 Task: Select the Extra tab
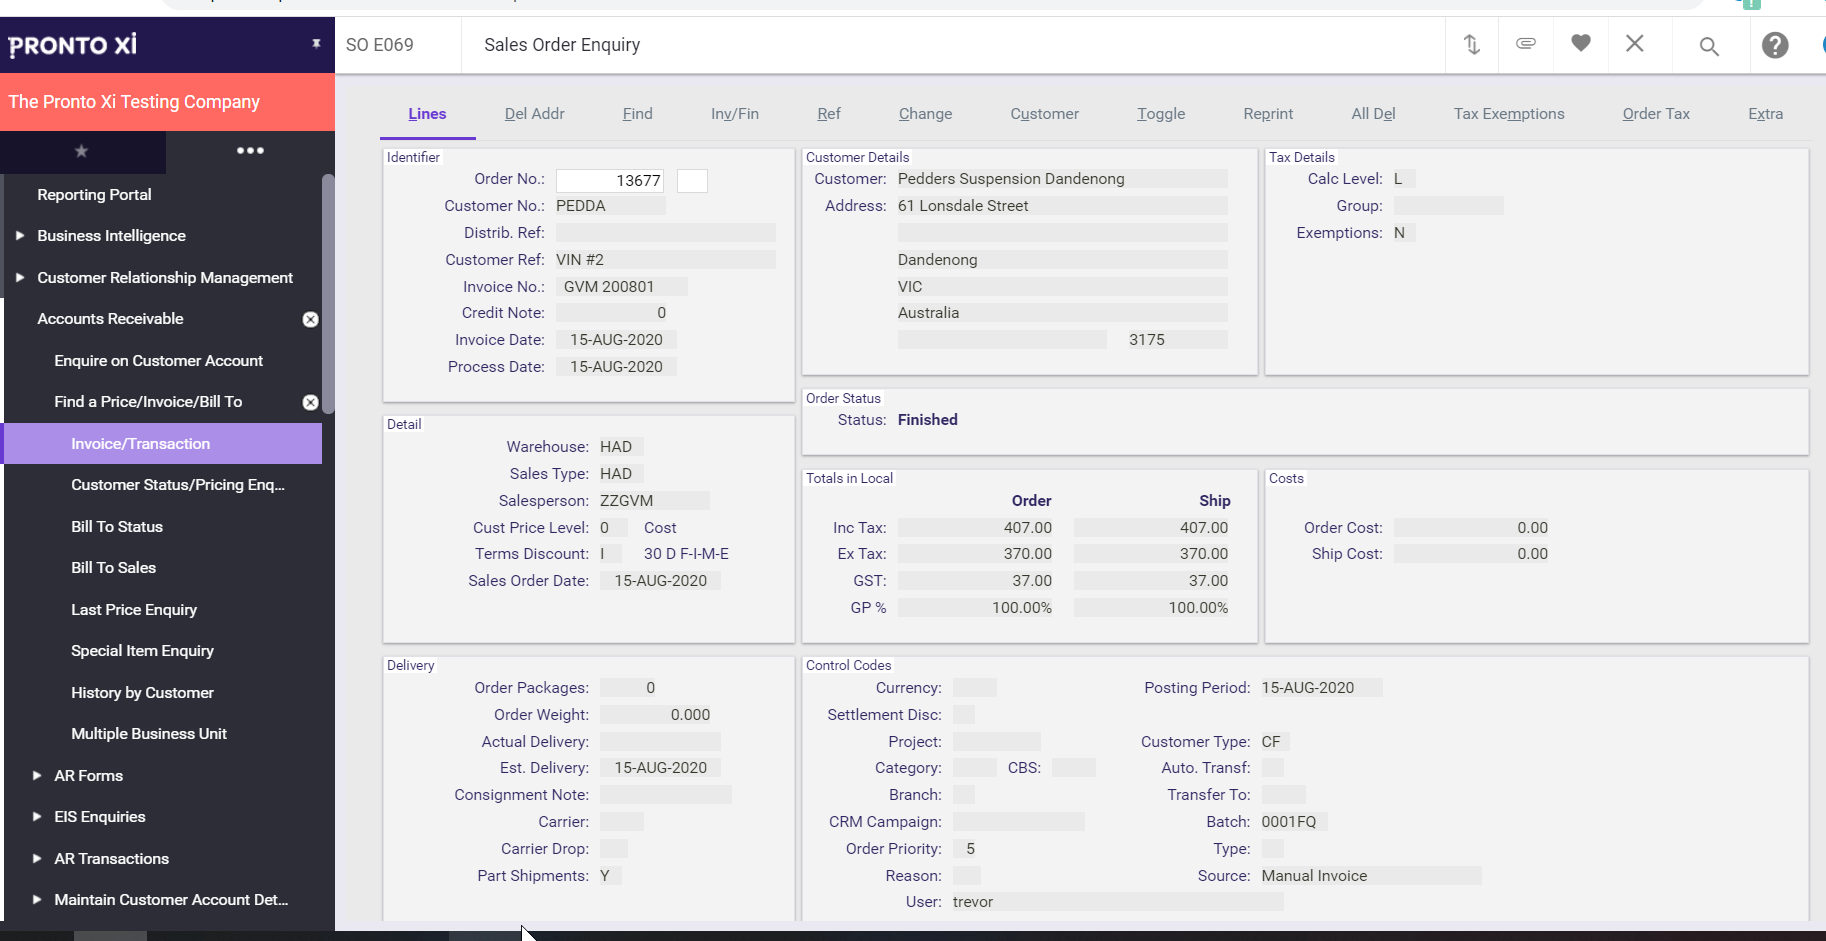(1765, 114)
